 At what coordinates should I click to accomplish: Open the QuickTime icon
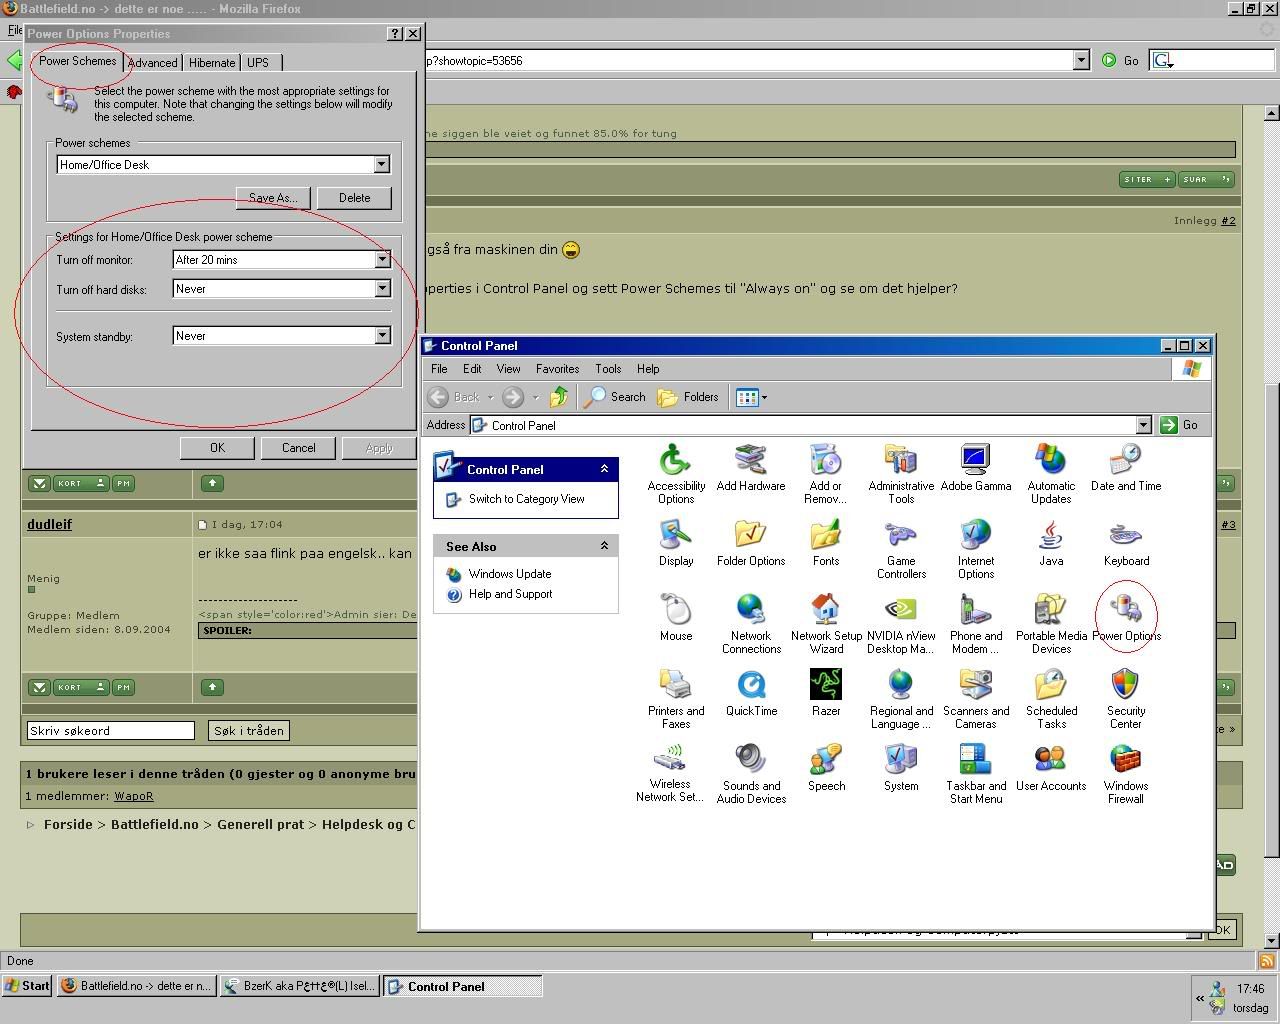click(751, 693)
